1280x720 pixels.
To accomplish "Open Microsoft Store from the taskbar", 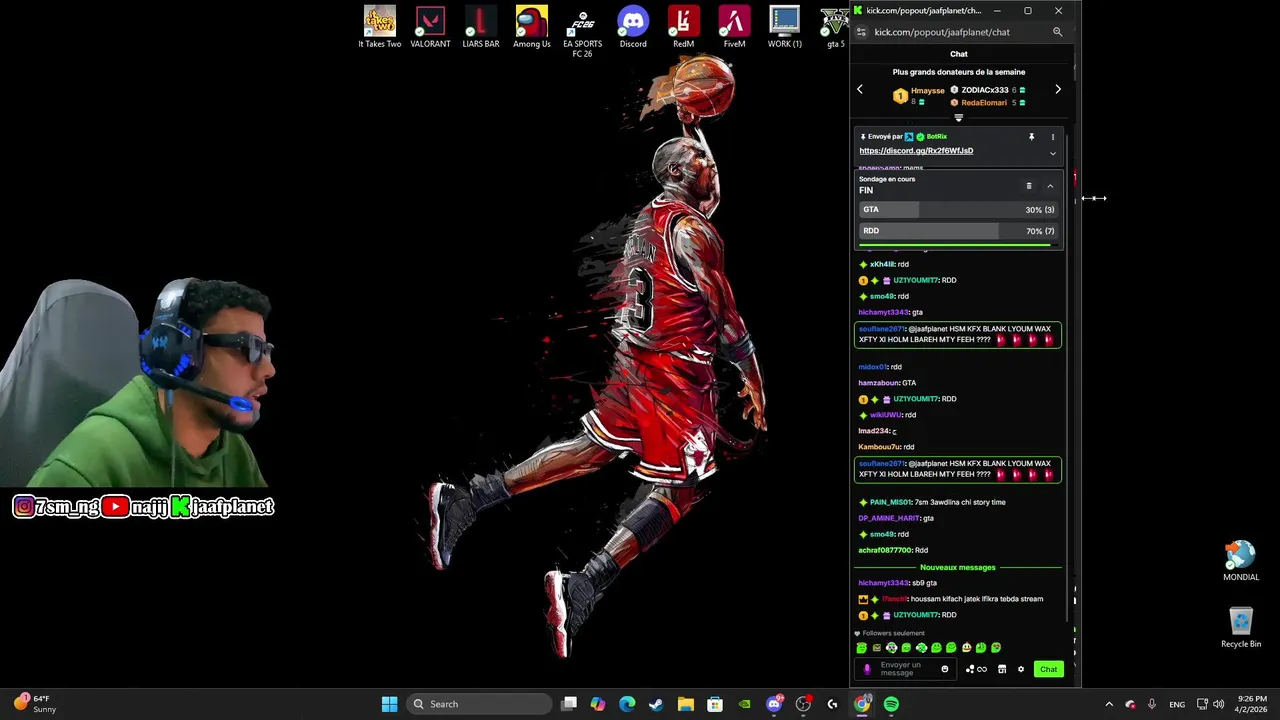I will click(x=715, y=704).
